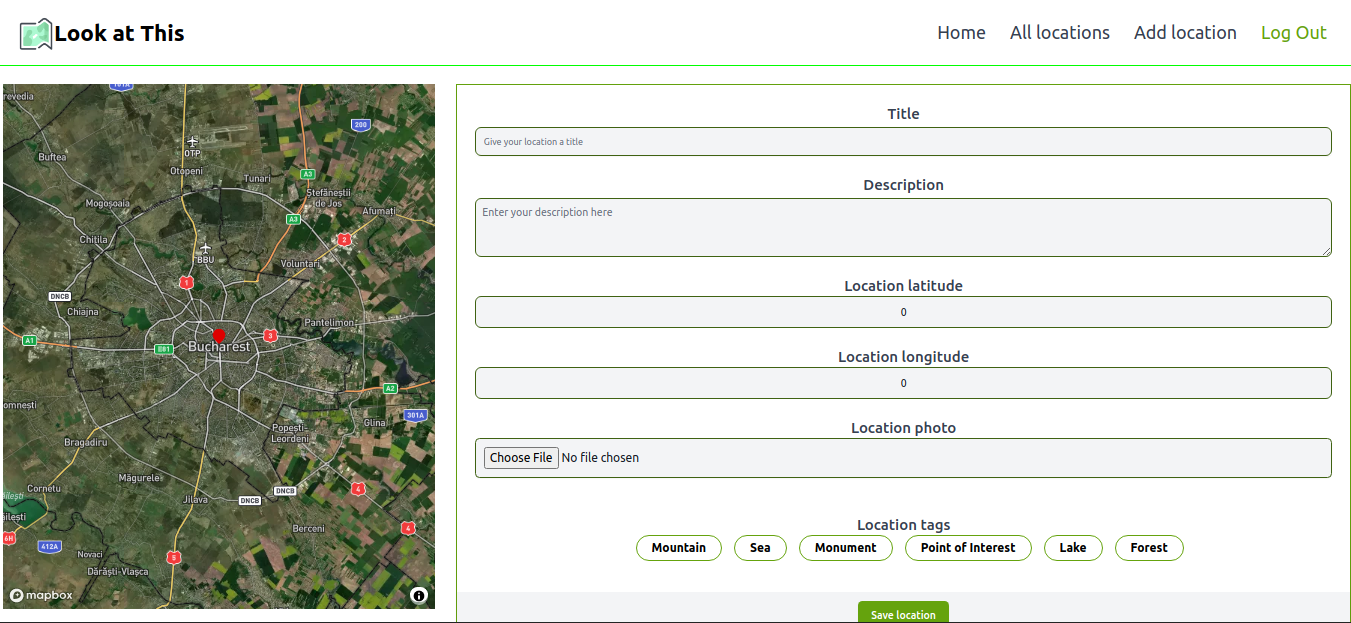Click the Look at This map logo icon

point(36,34)
